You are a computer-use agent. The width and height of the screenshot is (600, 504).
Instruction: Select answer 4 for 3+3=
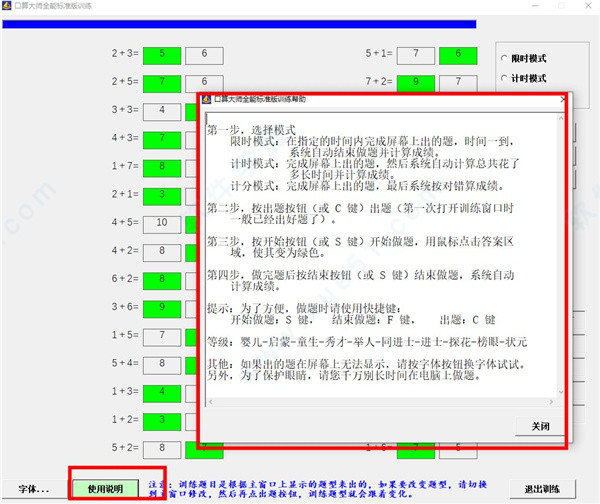click(162, 112)
